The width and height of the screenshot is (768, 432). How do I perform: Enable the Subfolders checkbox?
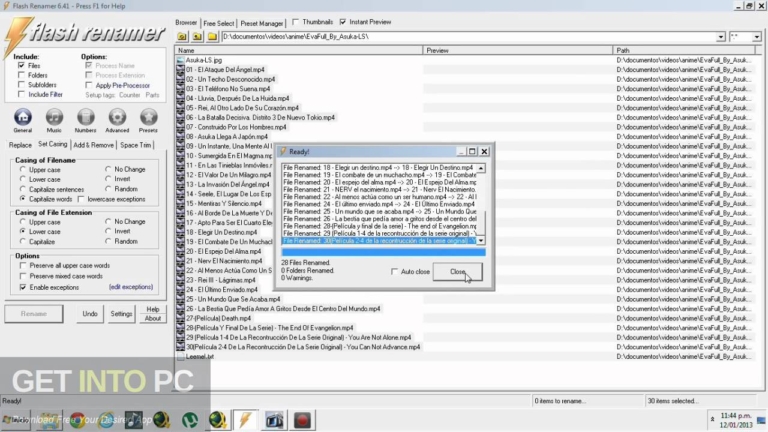click(x=21, y=85)
